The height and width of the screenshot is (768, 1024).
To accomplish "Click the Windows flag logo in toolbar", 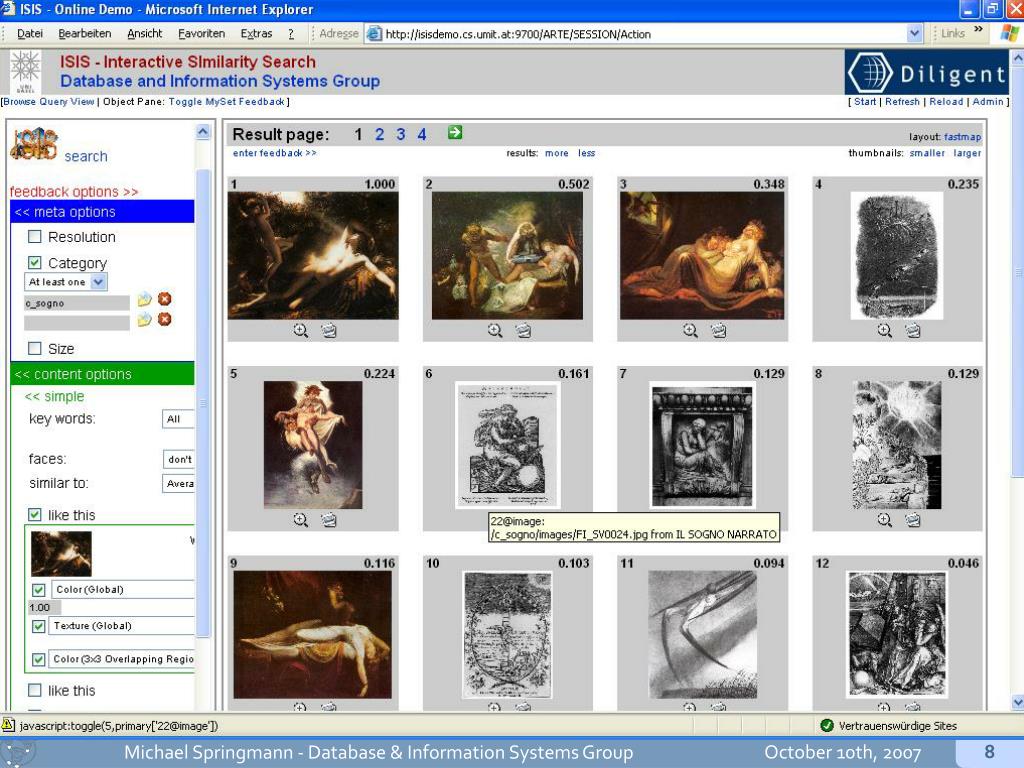I will pyautogui.click(x=1010, y=33).
